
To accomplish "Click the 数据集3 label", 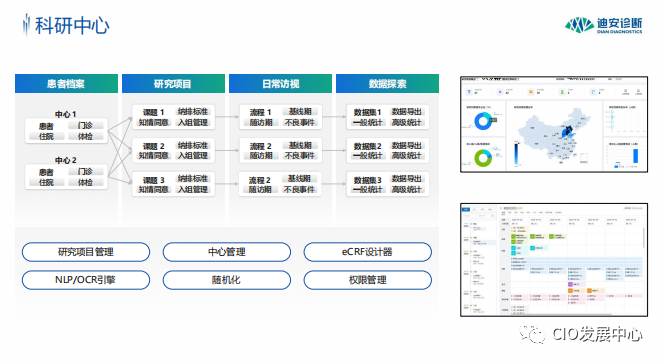I will pyautogui.click(x=368, y=180).
